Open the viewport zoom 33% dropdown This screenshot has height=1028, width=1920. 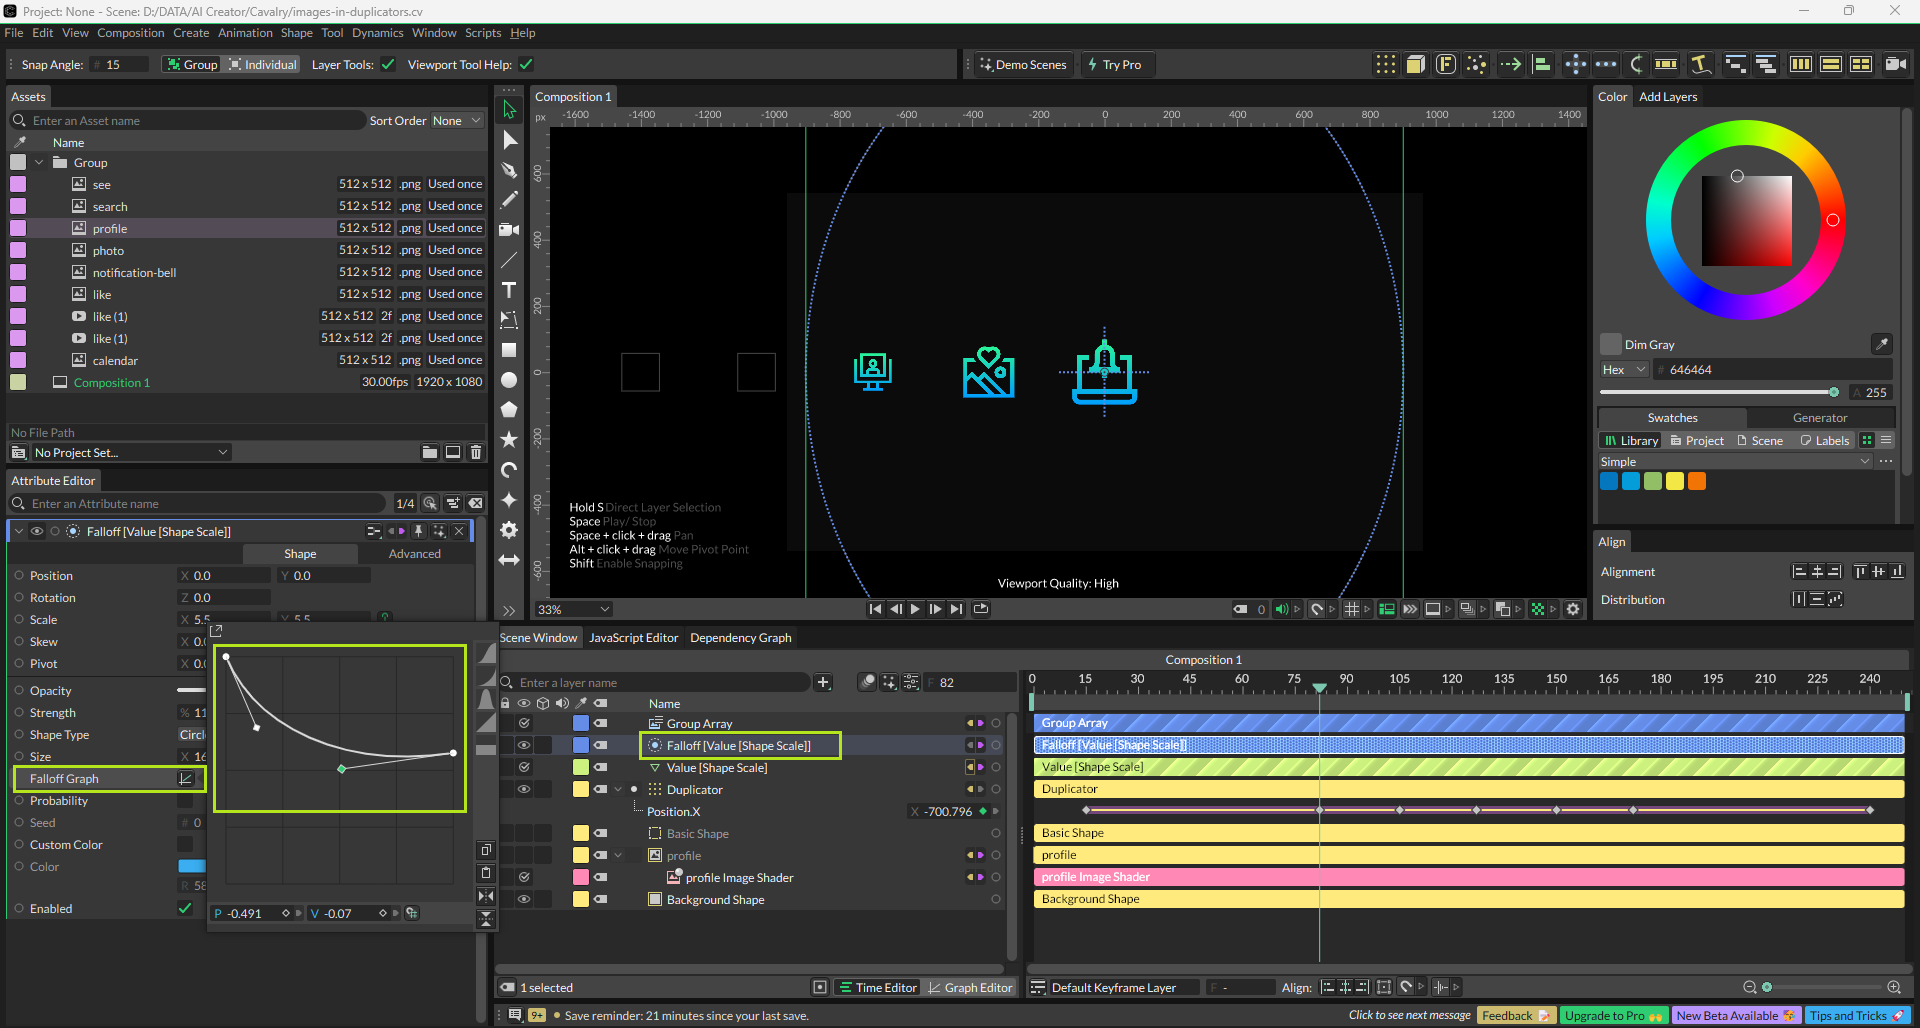pos(573,609)
